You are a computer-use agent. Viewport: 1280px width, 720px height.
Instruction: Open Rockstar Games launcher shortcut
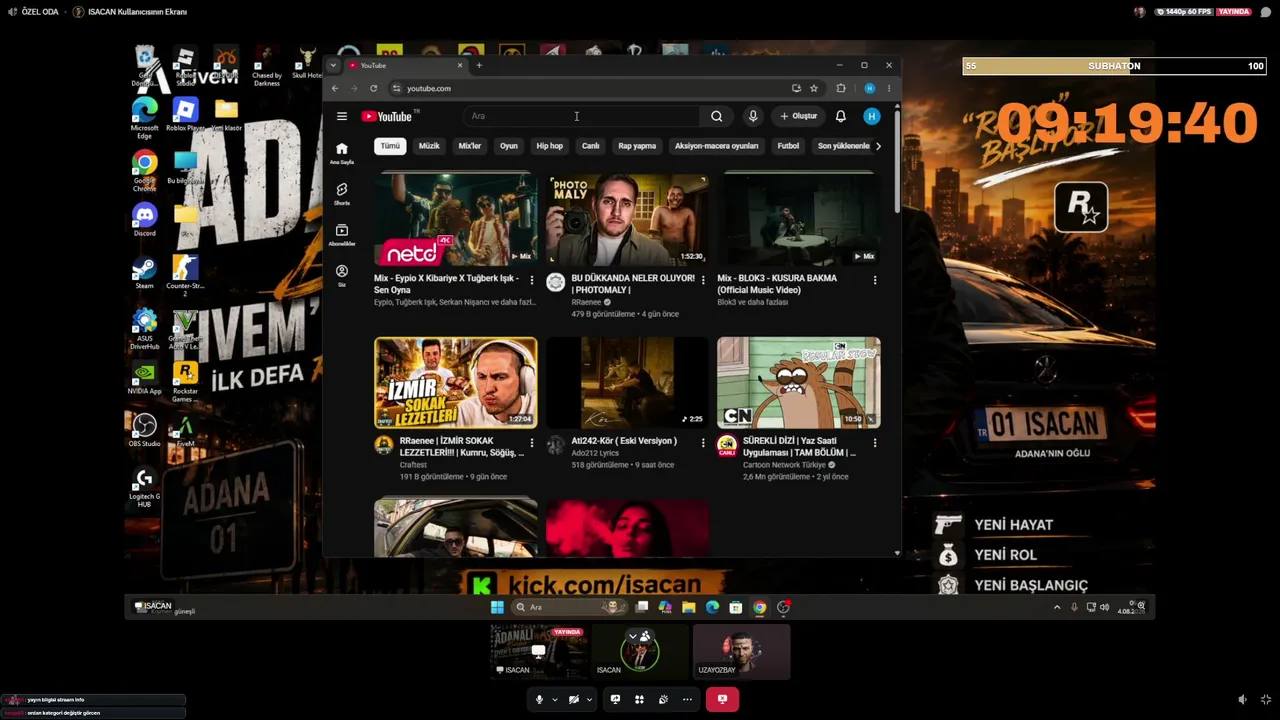(185, 381)
